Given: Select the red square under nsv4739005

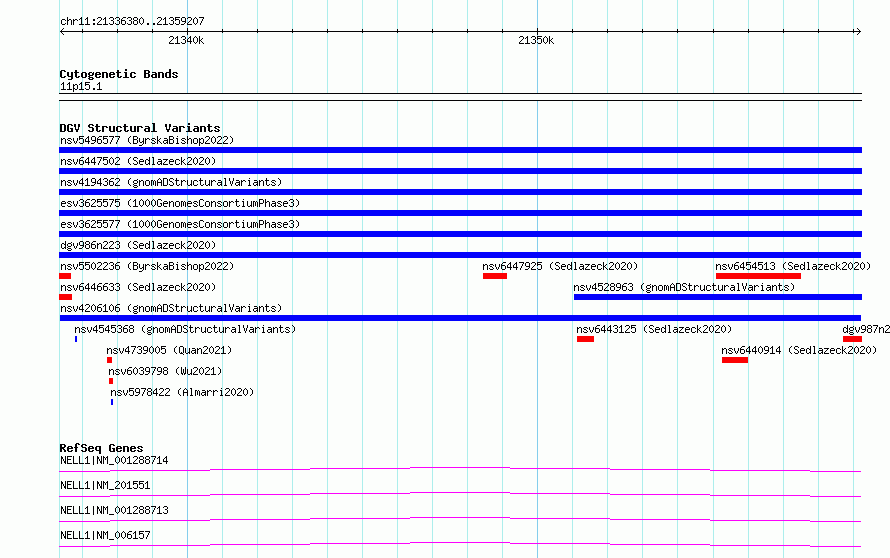Looking at the screenshot, I should click(x=110, y=360).
